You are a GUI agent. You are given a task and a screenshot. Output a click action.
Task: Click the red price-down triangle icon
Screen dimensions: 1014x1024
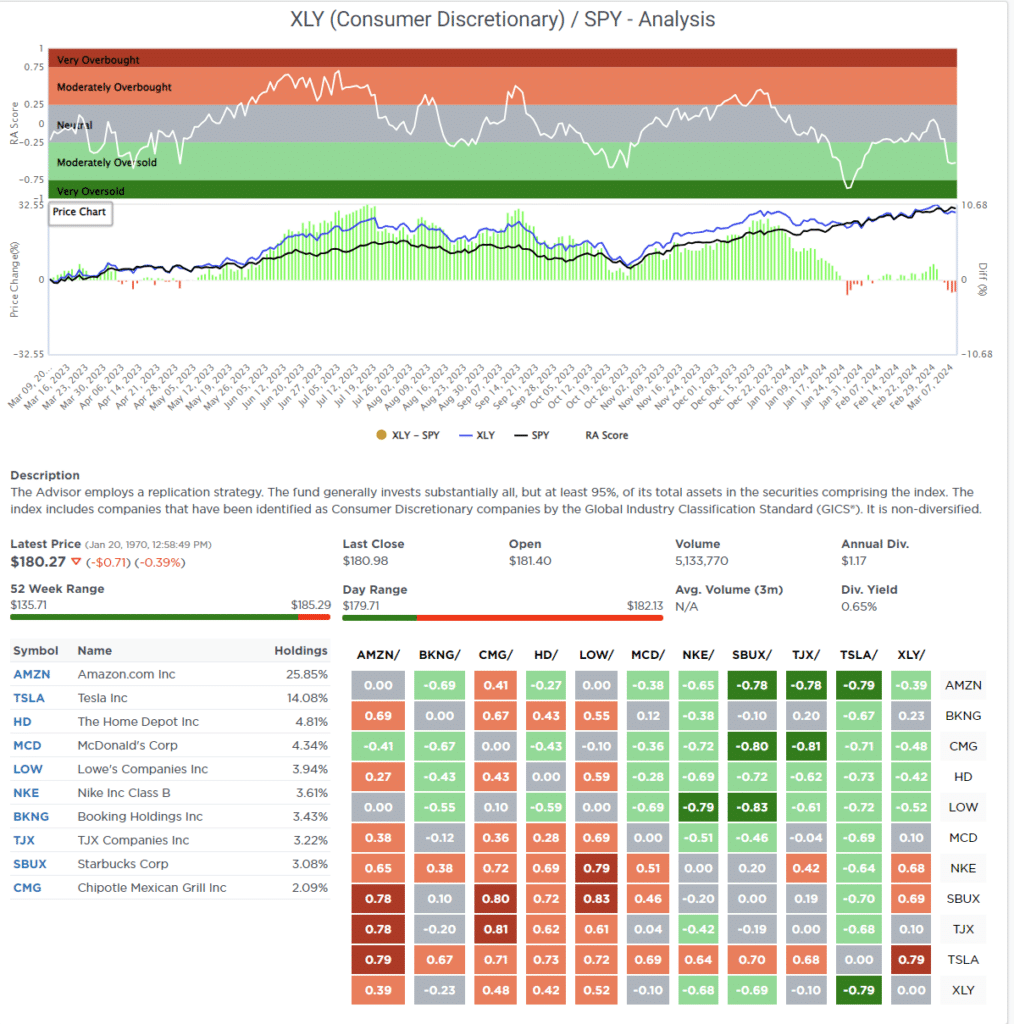76,562
